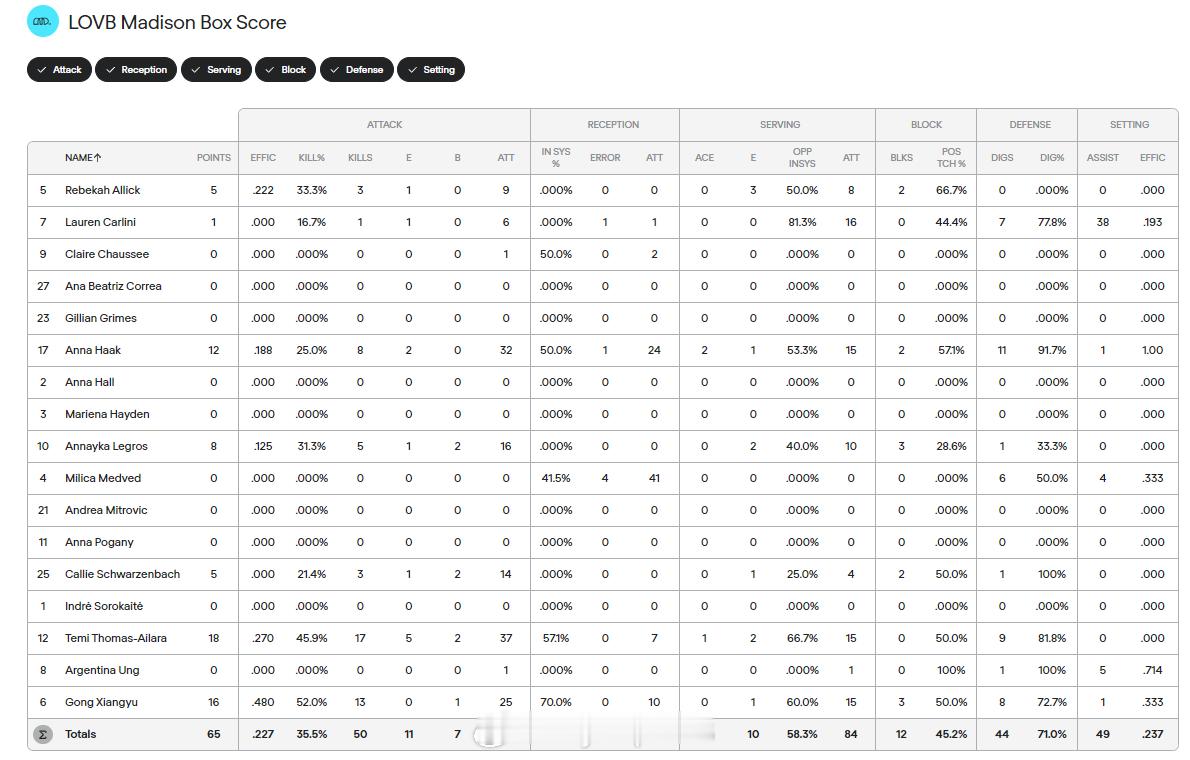The image size is (1190, 760).
Task: Click the total assists value 49
Action: pos(1103,734)
